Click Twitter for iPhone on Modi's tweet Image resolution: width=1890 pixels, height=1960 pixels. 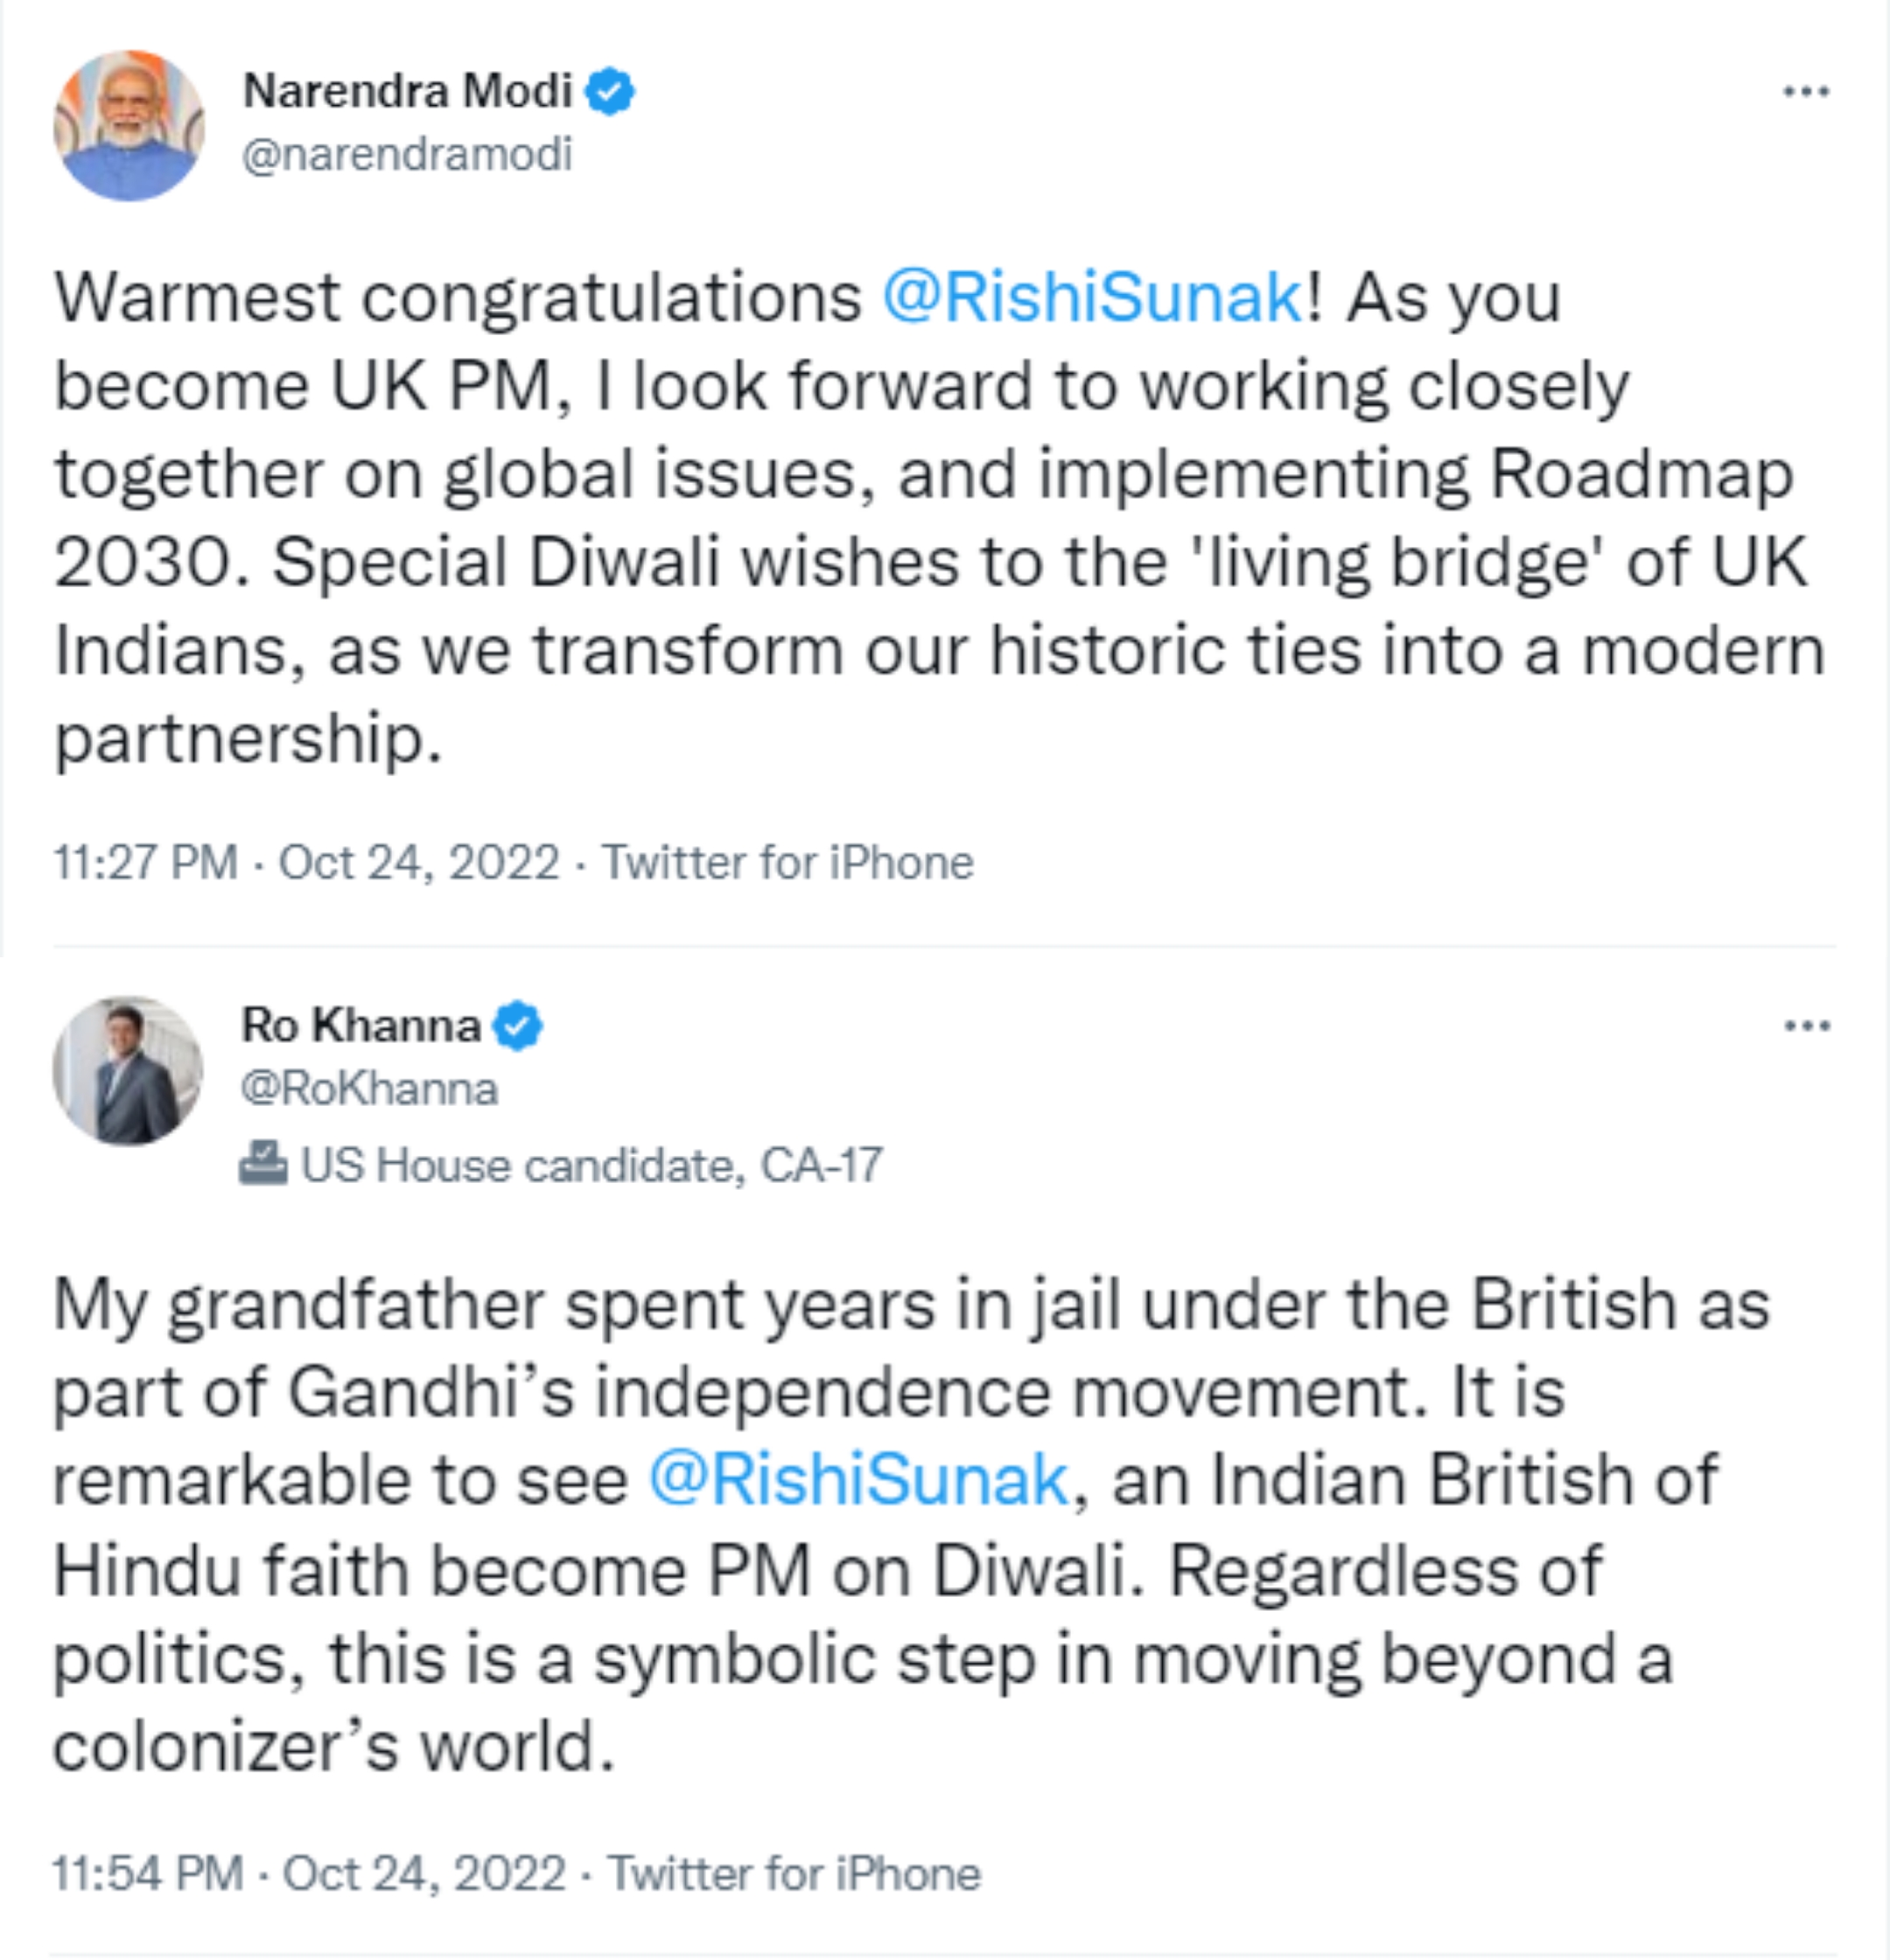(787, 862)
